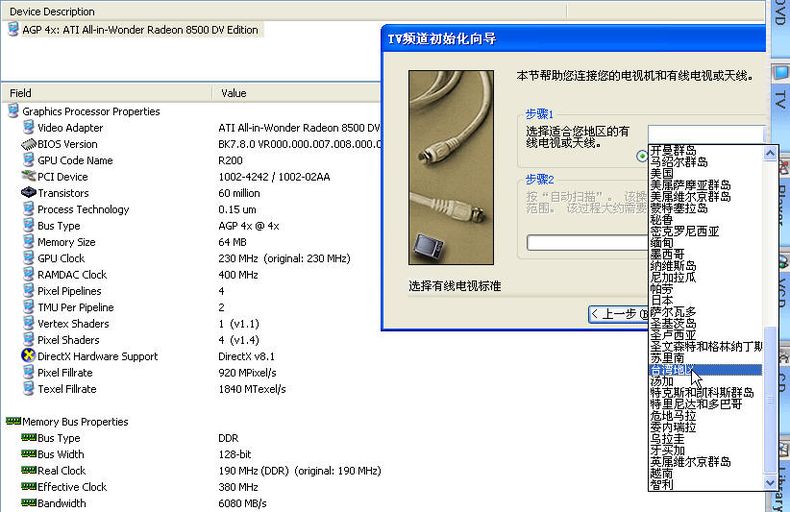Open the region combo box field
The image size is (790, 512).
click(x=706, y=134)
